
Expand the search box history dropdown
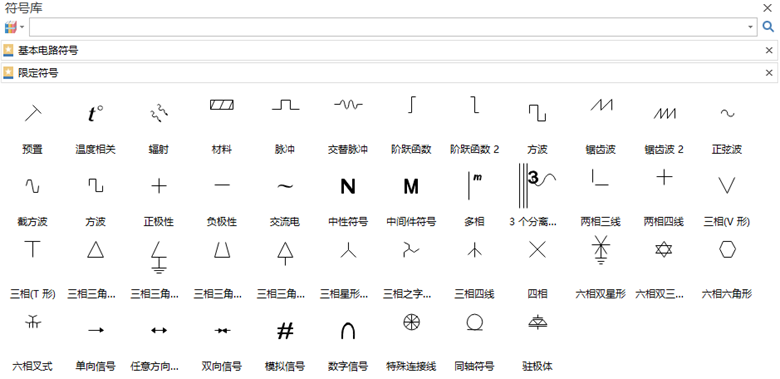751,27
